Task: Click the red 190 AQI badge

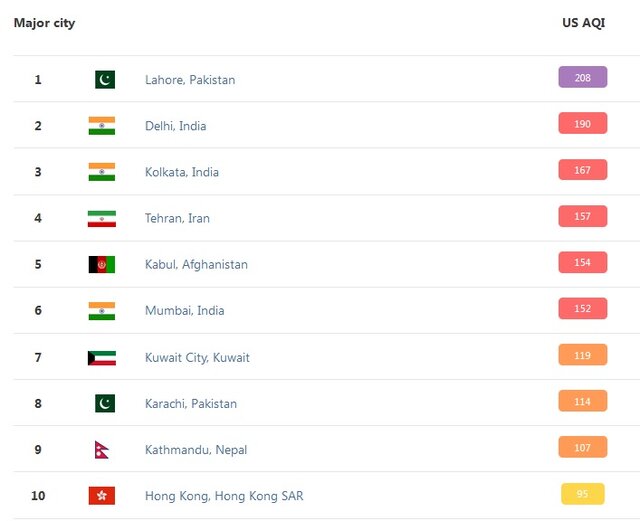Action: click(x=582, y=123)
